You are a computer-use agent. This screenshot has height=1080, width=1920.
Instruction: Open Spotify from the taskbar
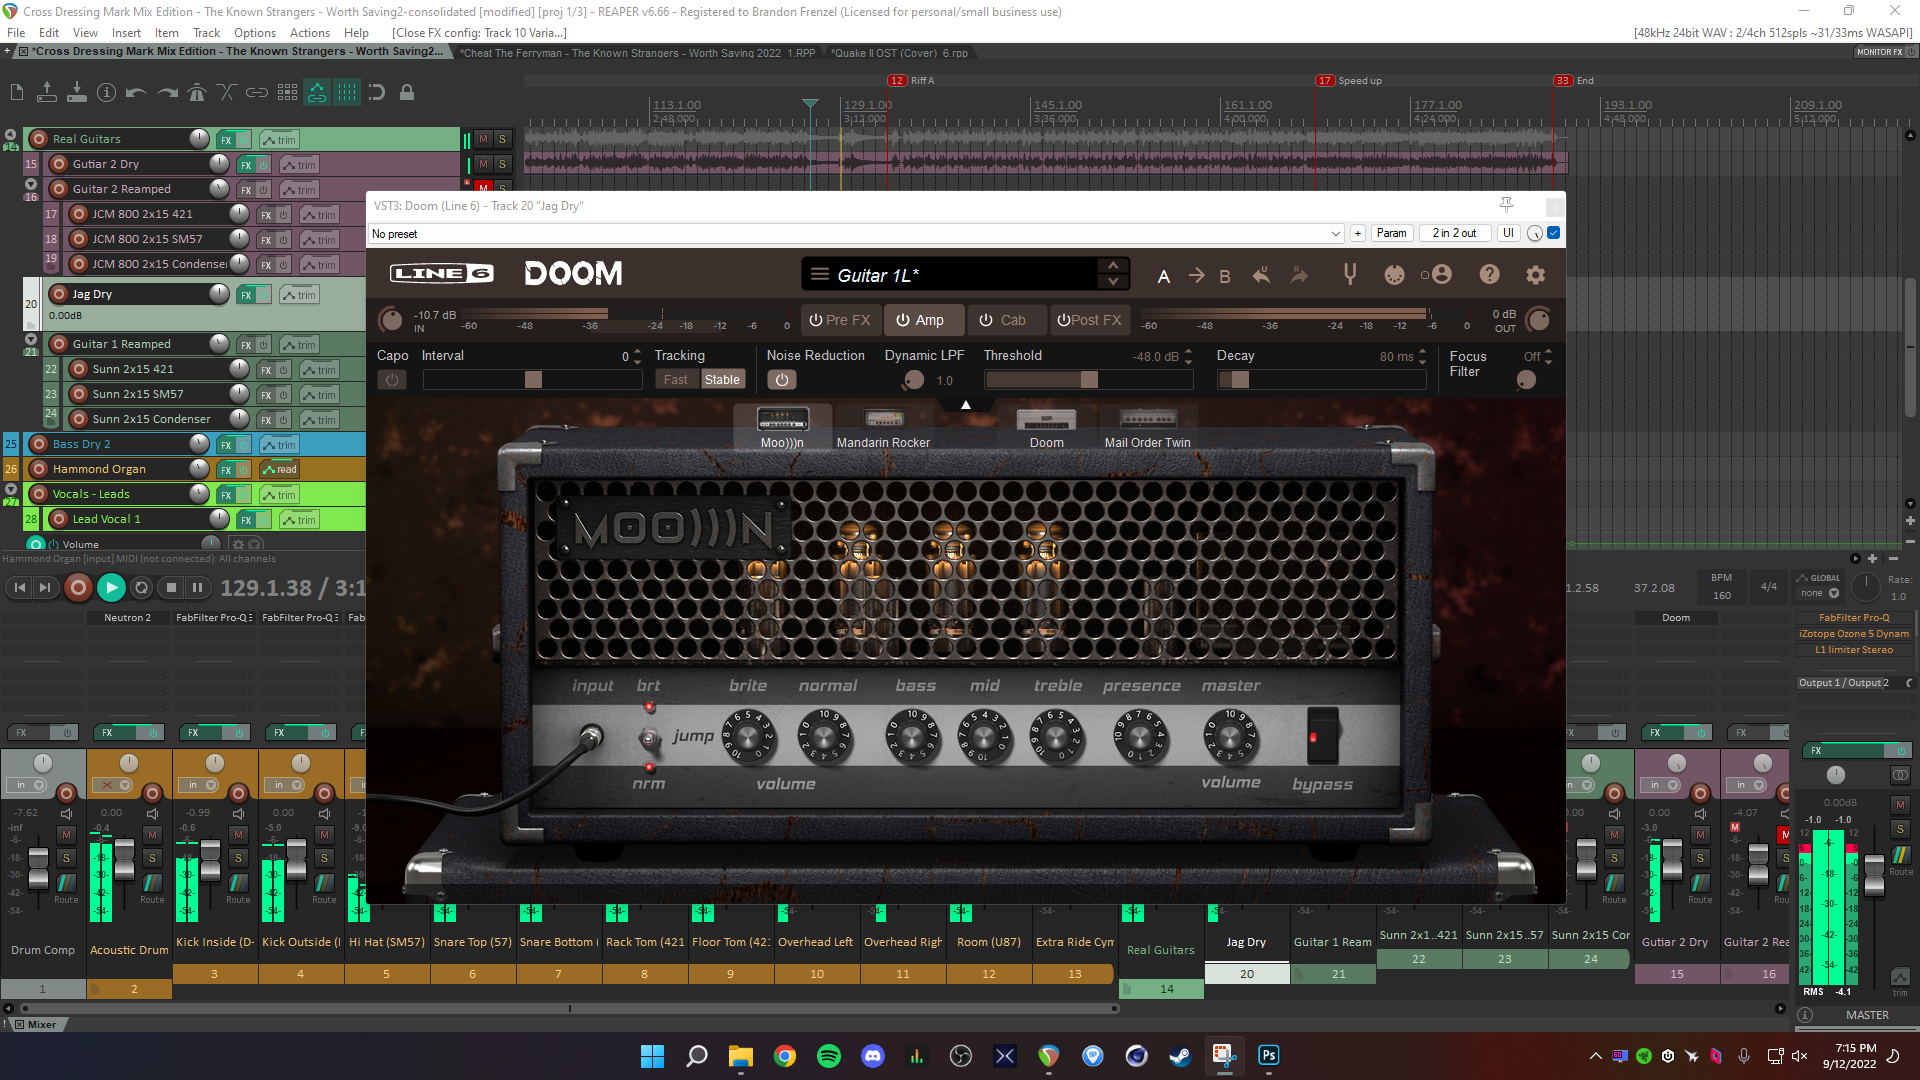[829, 1056]
